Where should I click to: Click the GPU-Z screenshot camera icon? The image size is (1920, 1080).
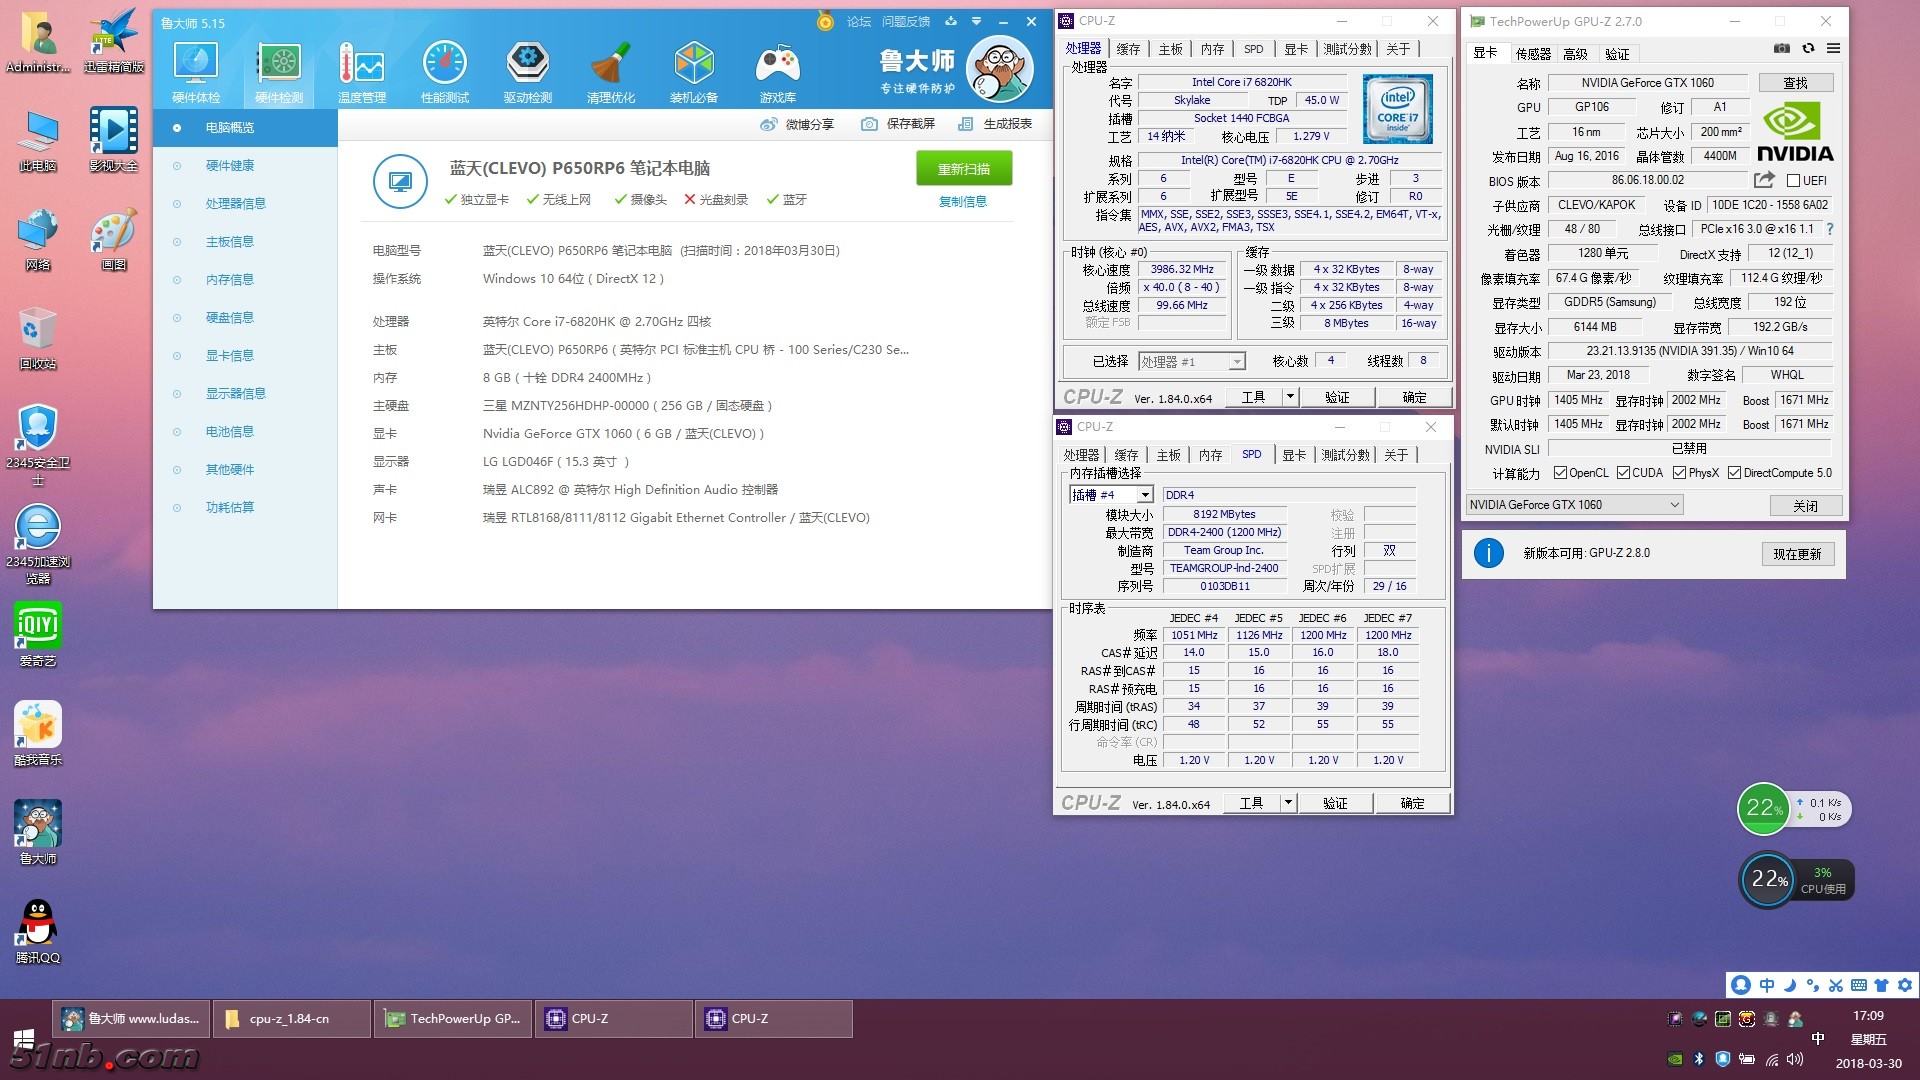1782,48
